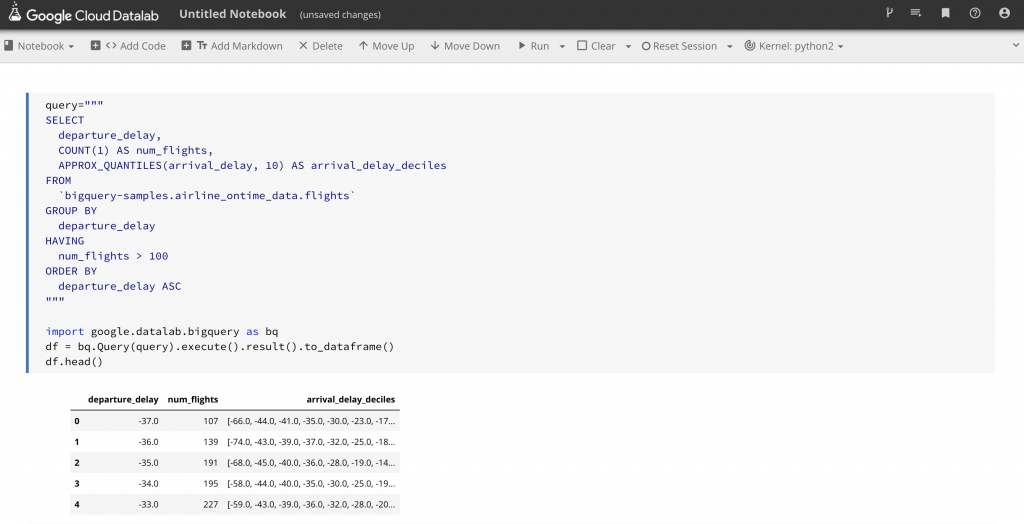Click the bookmark icon in header

945,13
